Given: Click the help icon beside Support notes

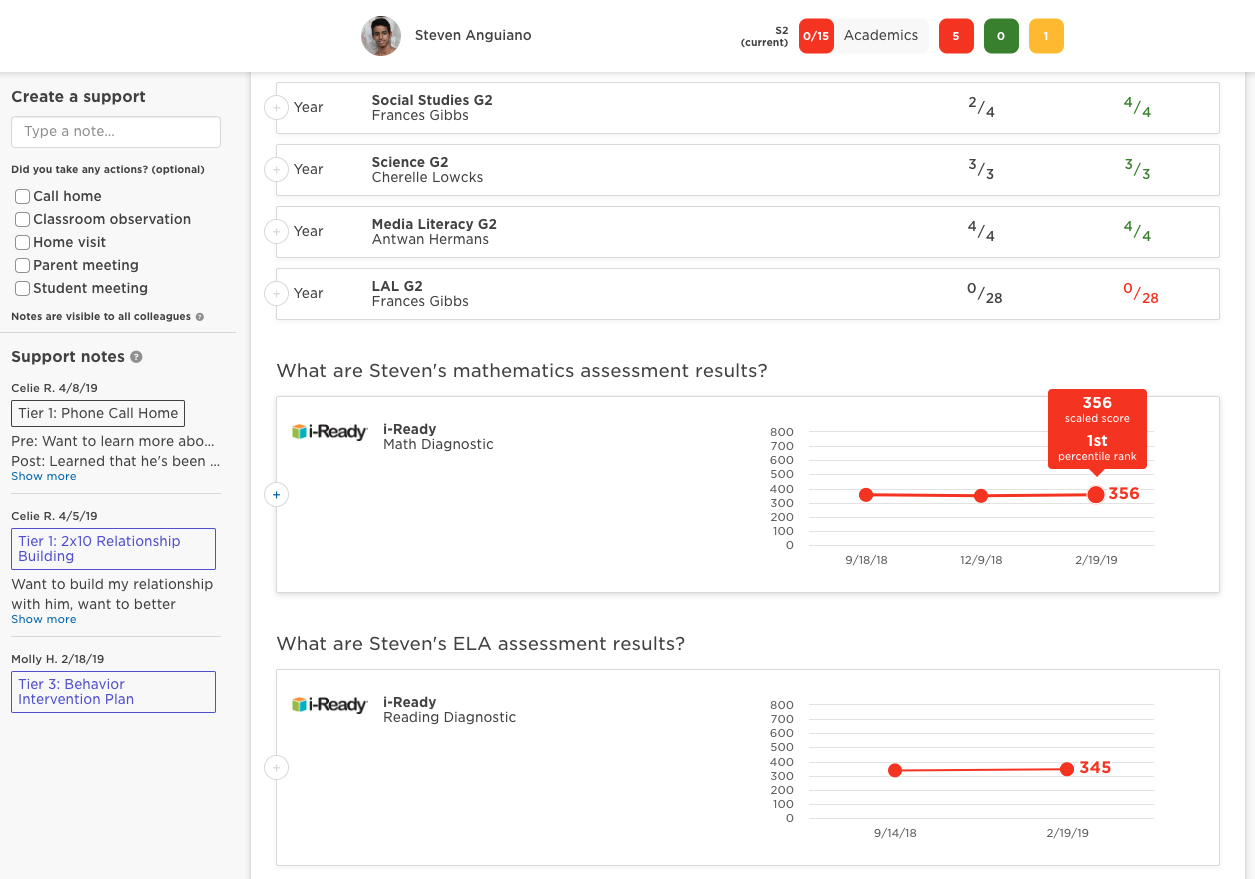Looking at the screenshot, I should click(136, 357).
